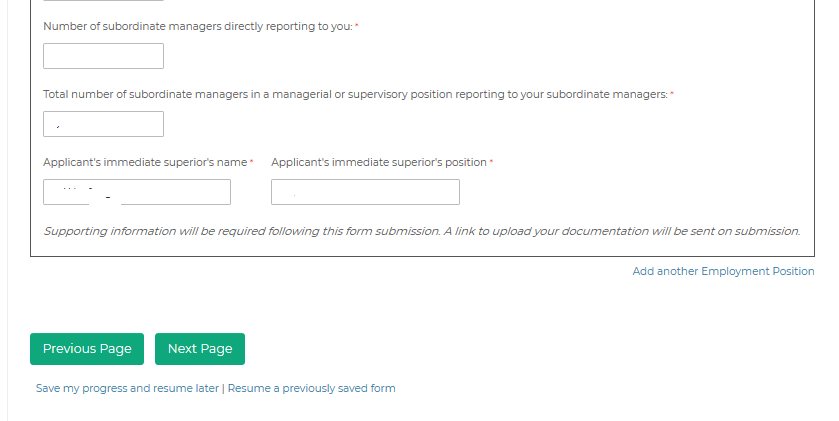Click the "Applicant's immediate superior's position" label
Viewport: 839px width, 421px height.
(x=379, y=162)
